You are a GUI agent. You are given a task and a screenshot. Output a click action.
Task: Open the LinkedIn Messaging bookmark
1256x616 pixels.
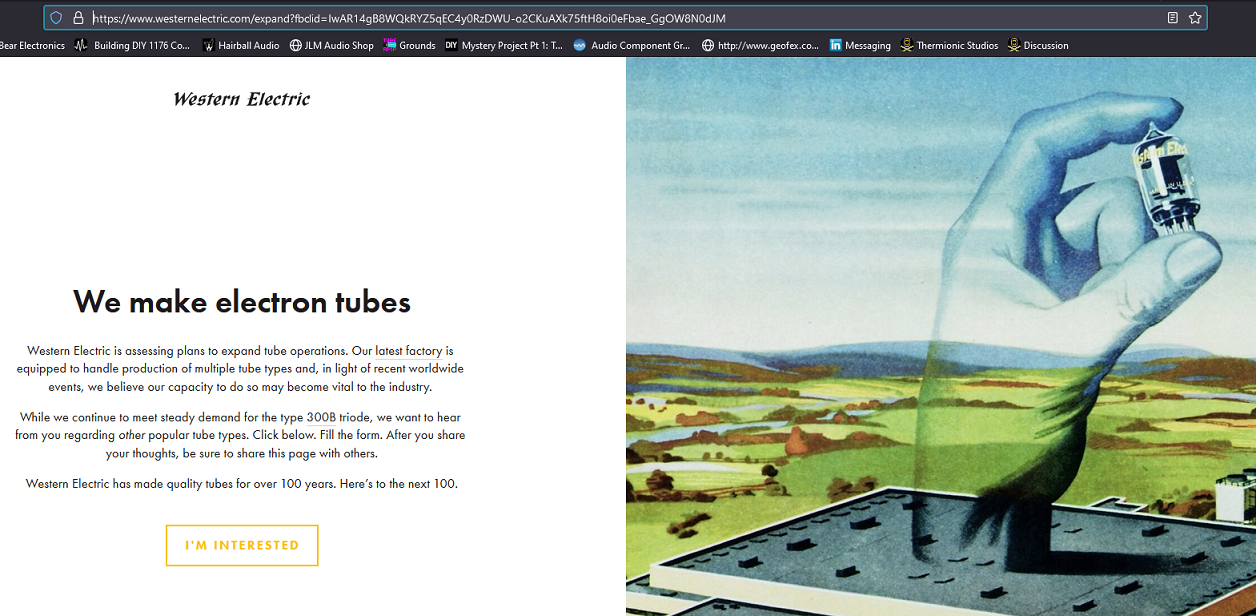click(860, 45)
